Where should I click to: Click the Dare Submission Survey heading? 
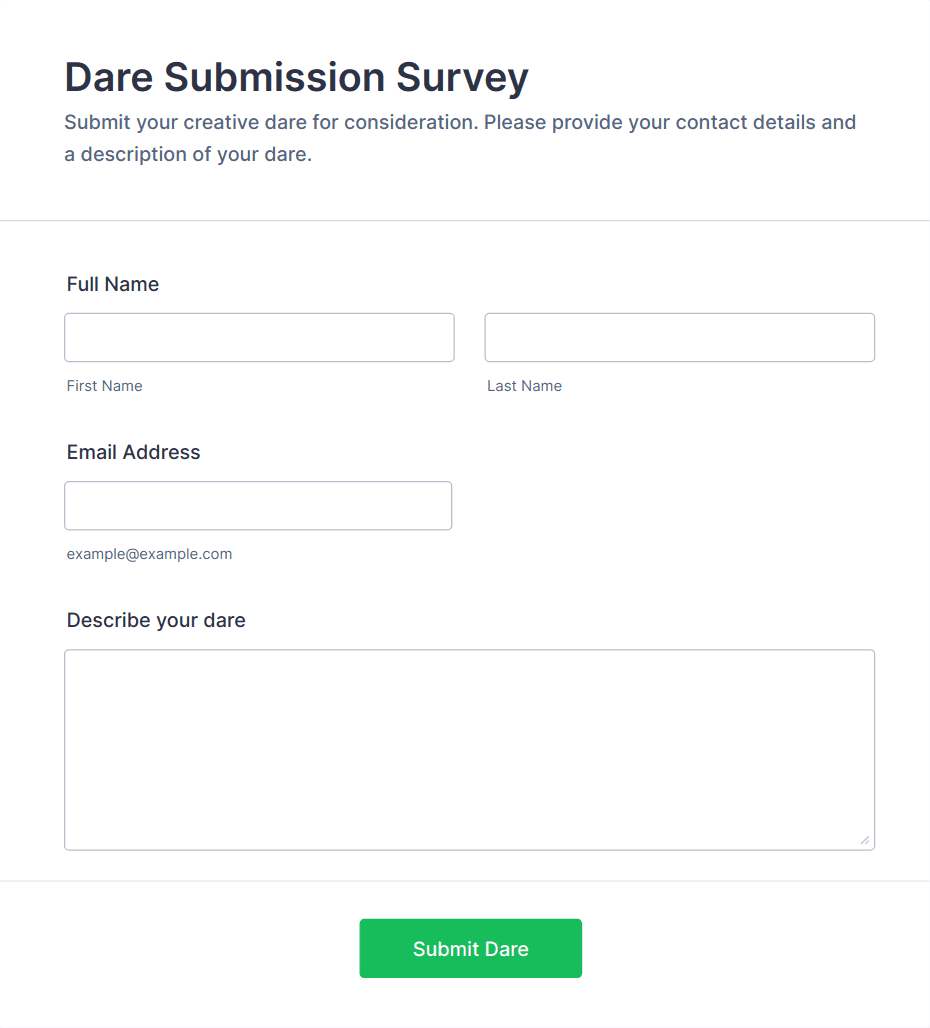tap(296, 77)
